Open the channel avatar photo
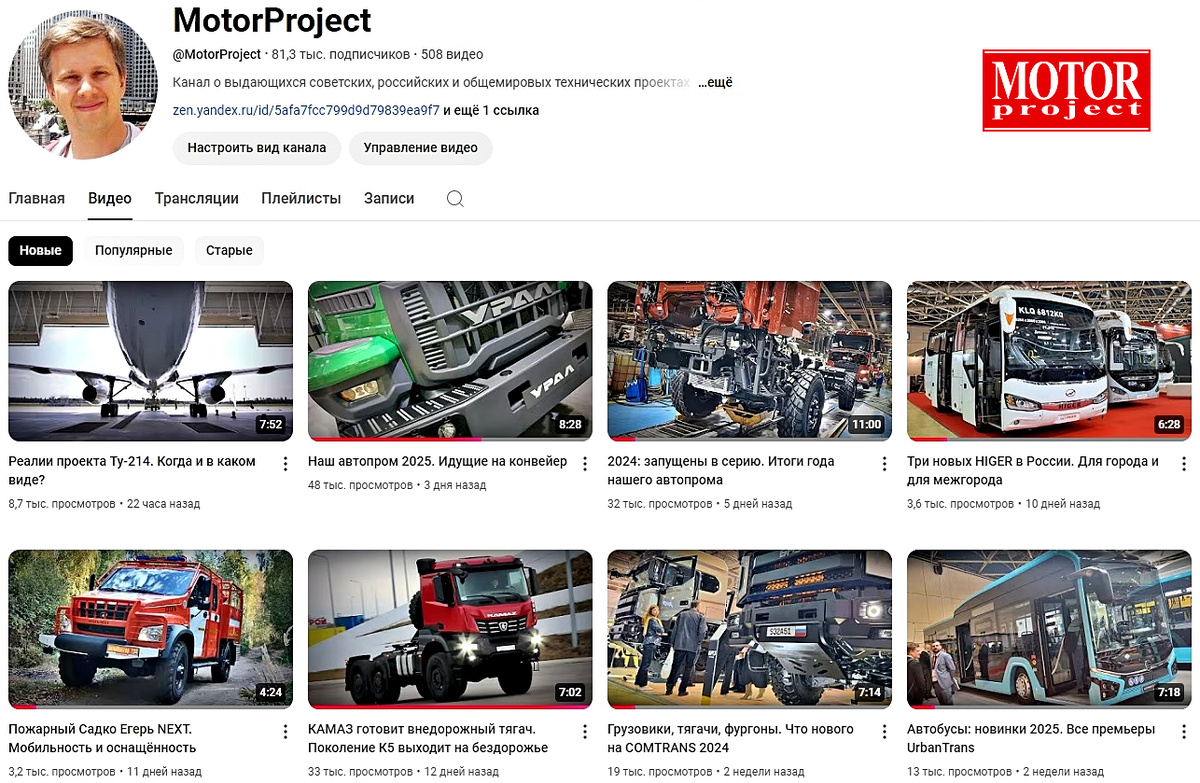1200x783 pixels. pos(83,85)
